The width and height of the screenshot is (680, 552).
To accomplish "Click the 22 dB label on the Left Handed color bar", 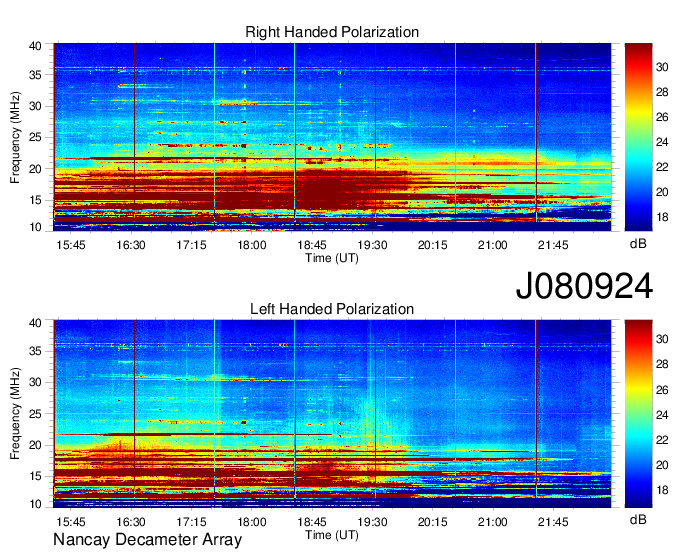I will coord(662,440).
